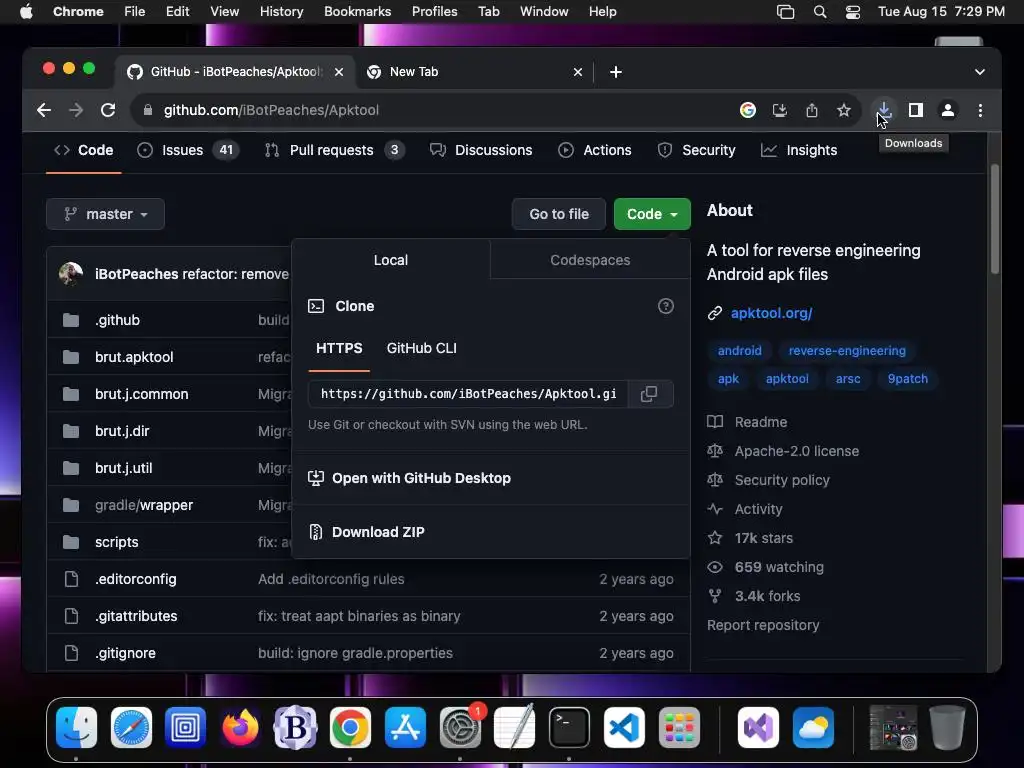The image size is (1024, 768).
Task: Switch to the Issues tab
Action: coord(187,150)
